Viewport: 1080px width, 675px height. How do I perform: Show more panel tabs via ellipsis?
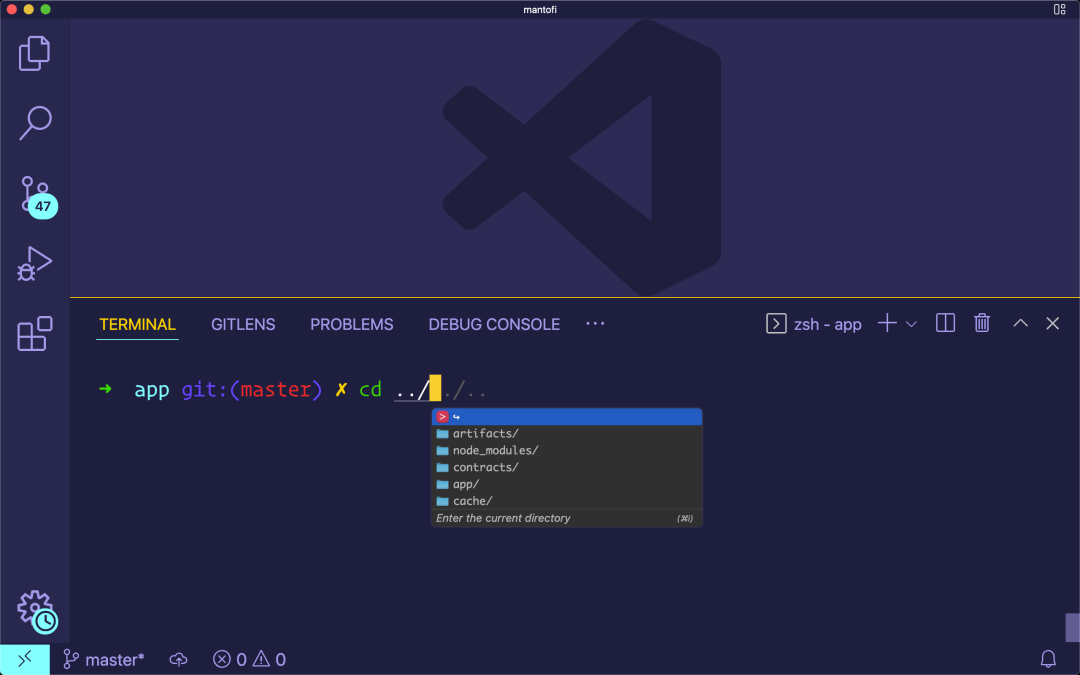pos(595,323)
